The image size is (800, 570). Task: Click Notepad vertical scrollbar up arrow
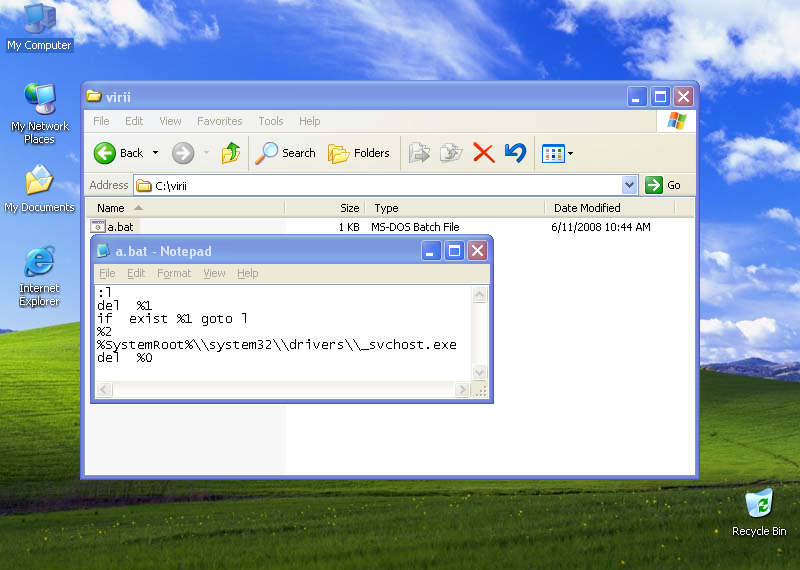tap(480, 294)
